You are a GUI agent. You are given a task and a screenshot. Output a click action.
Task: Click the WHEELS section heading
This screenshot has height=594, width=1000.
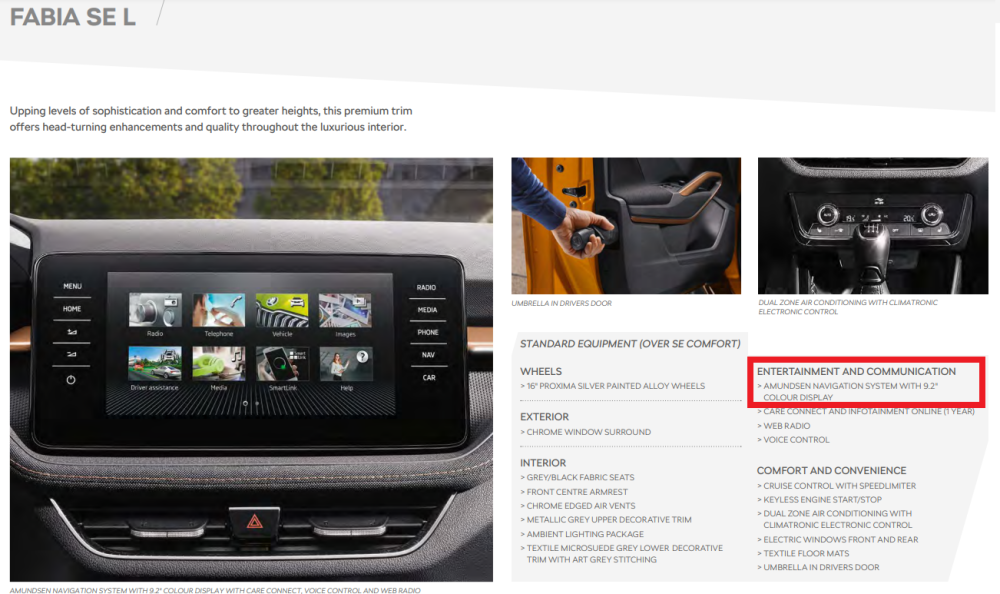(x=541, y=371)
